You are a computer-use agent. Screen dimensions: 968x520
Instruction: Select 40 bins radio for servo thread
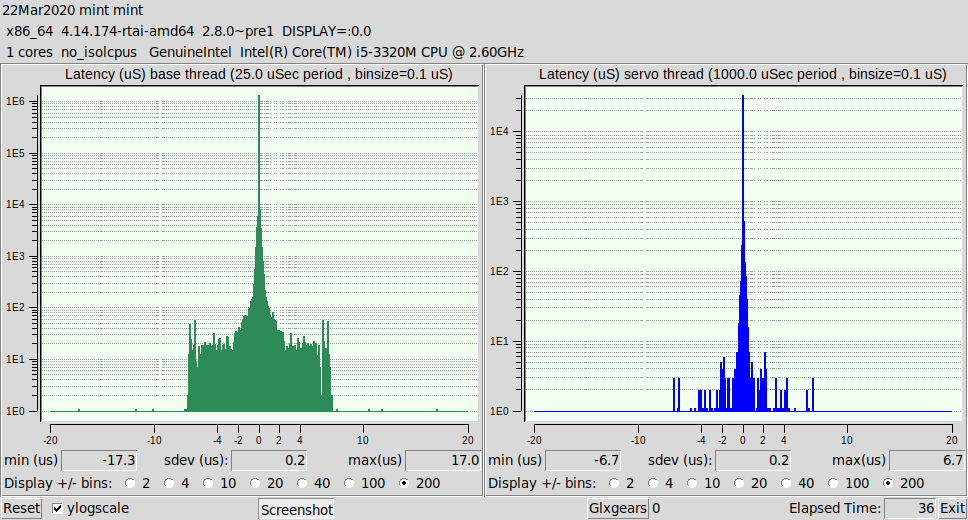tap(786, 483)
